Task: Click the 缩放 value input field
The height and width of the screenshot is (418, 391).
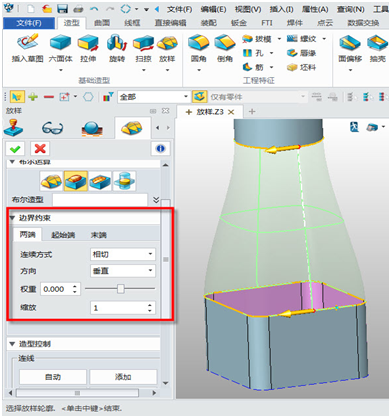Action: 123,308
